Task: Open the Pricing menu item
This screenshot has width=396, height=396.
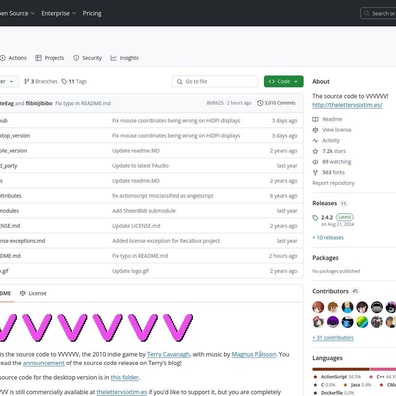Action: point(92,13)
